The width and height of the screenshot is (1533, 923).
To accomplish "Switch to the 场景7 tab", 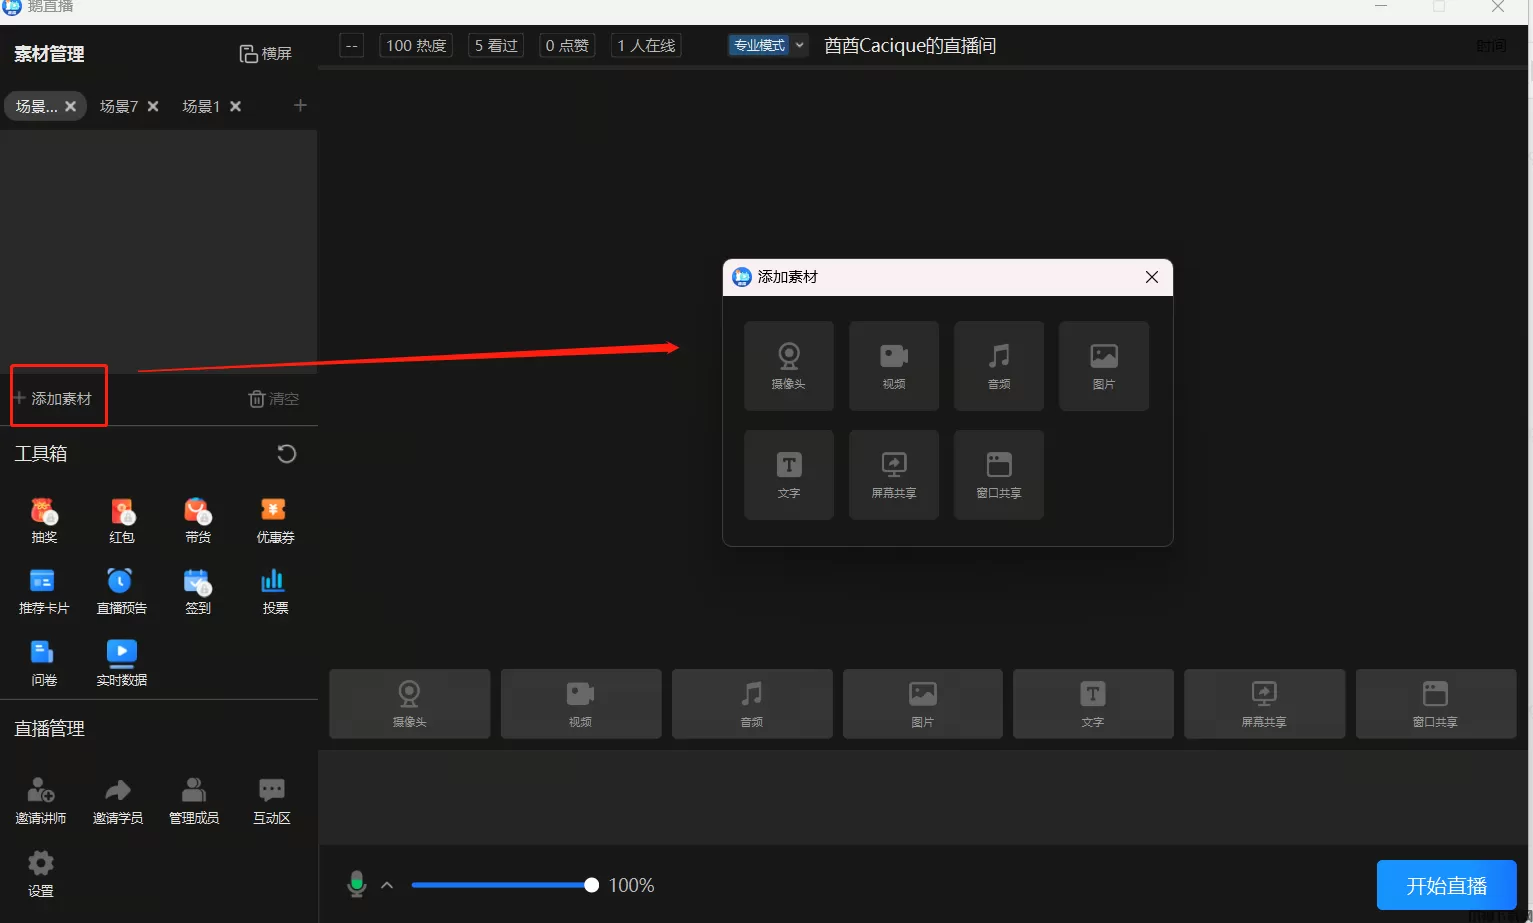I will coord(119,106).
